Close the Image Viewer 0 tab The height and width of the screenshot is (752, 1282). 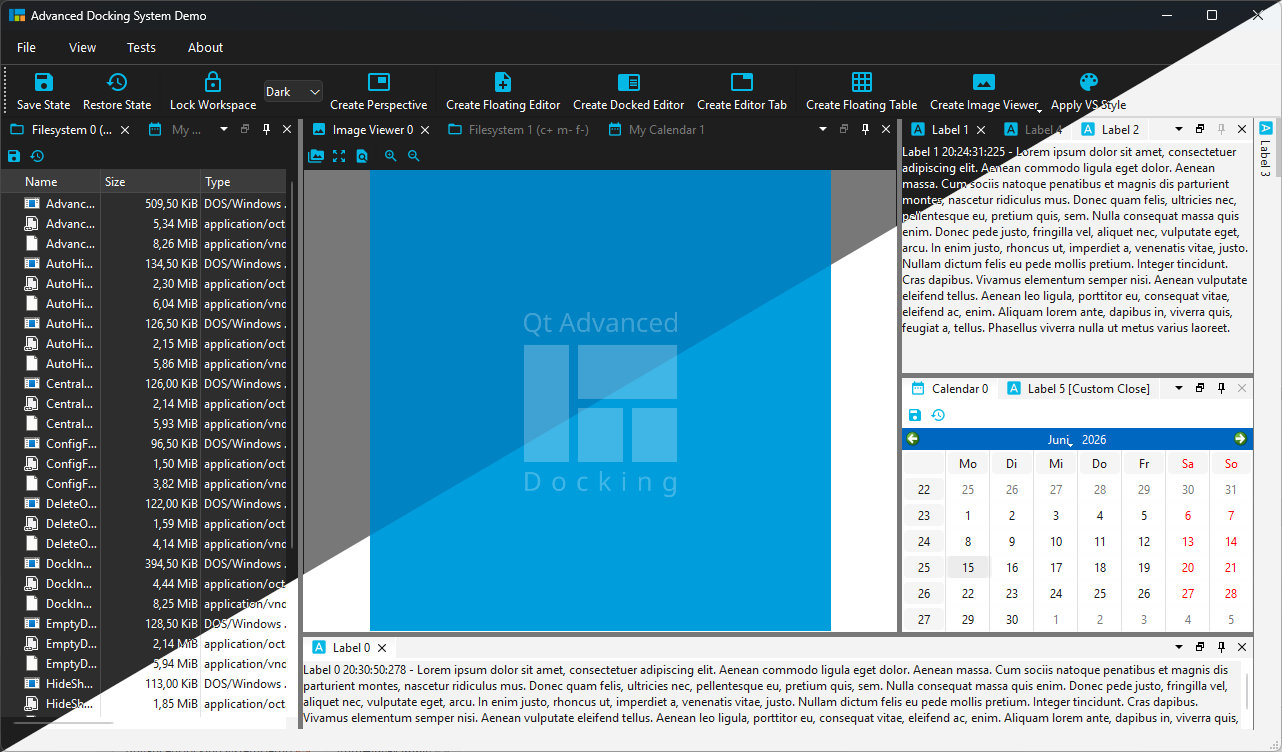[x=425, y=130]
